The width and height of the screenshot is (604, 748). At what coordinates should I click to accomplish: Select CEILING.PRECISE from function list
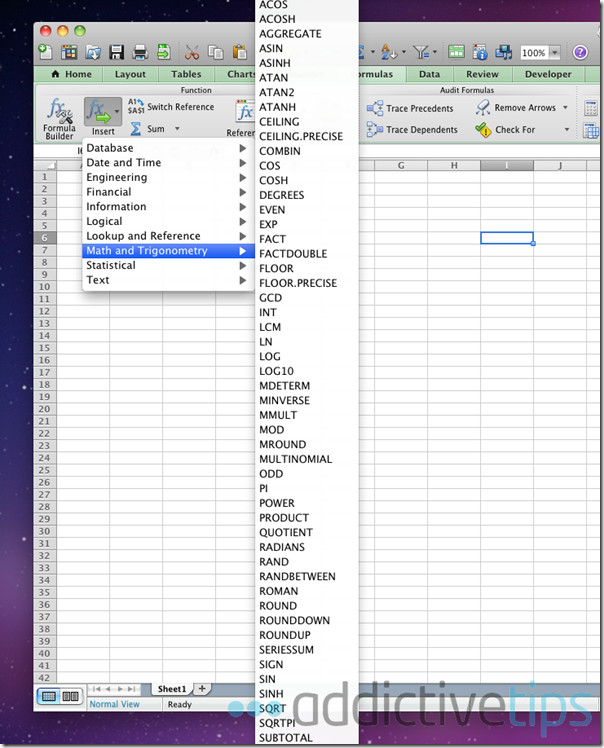307,136
